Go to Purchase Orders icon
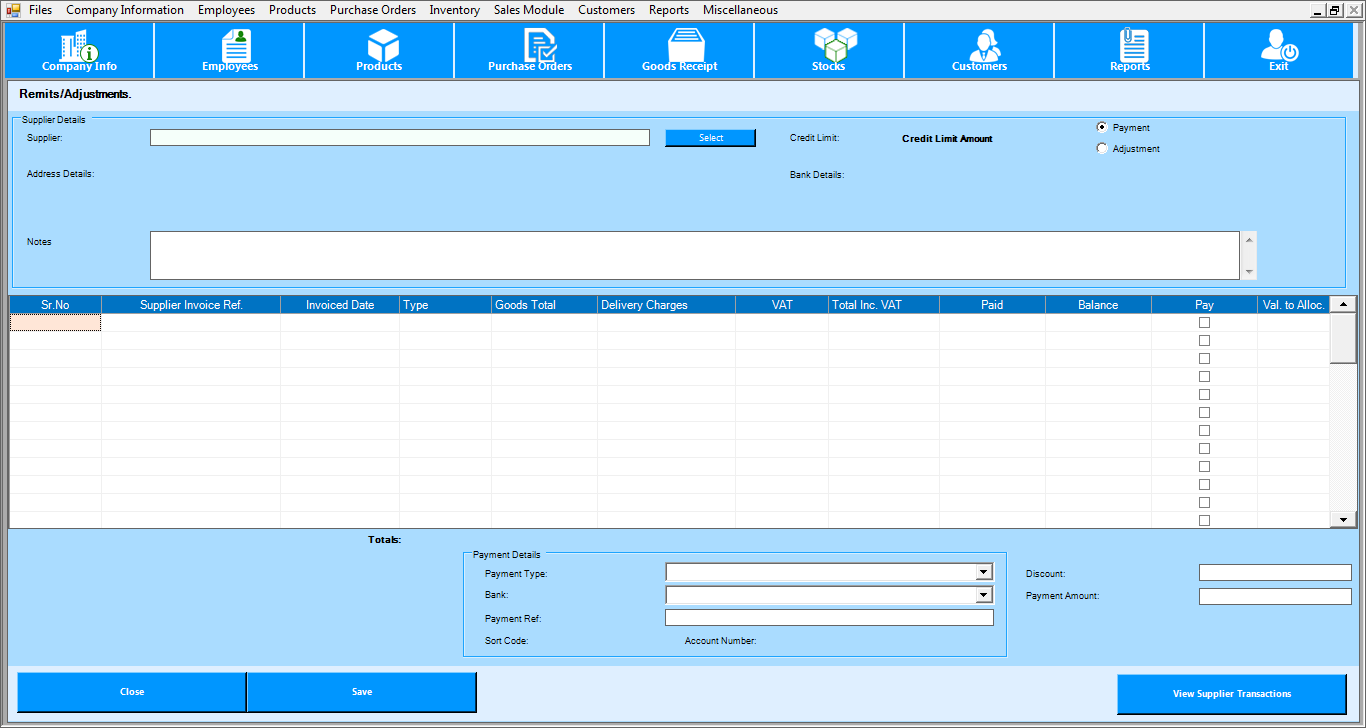 (x=530, y=50)
